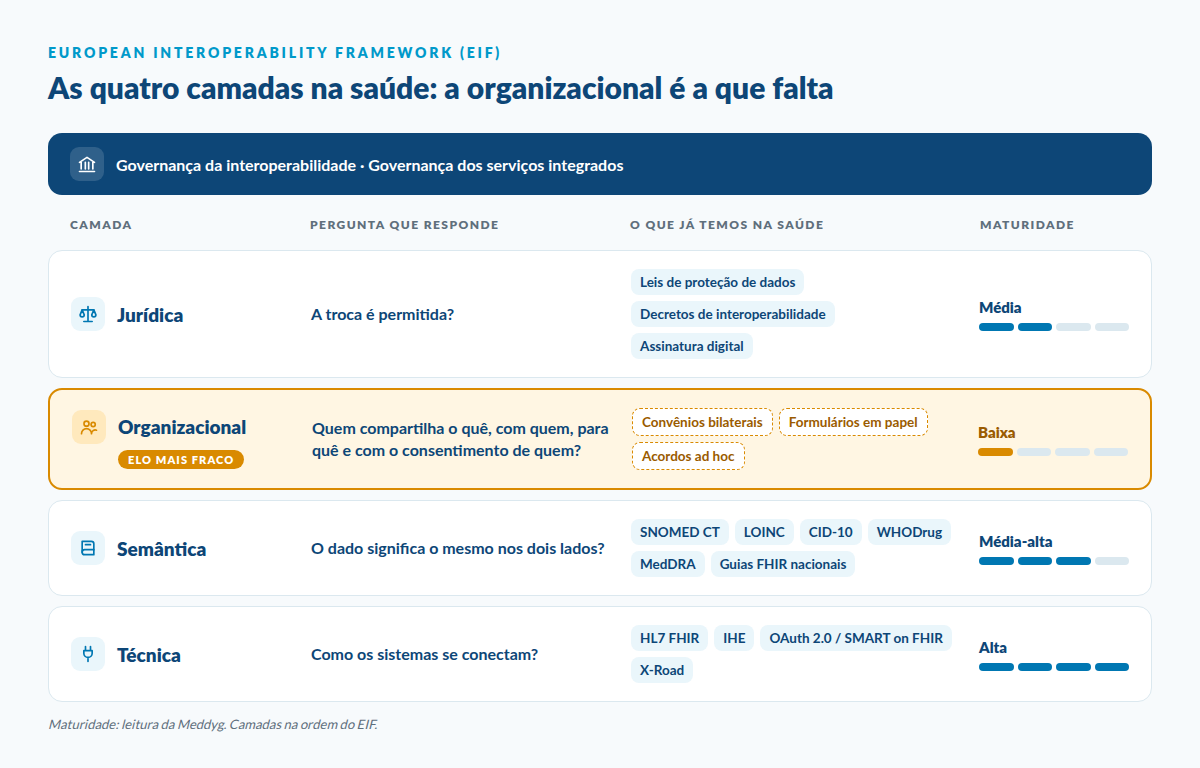Screen dimensions: 1200x768
Task: Select the 'Assinatura digital' tag
Action: 692,346
